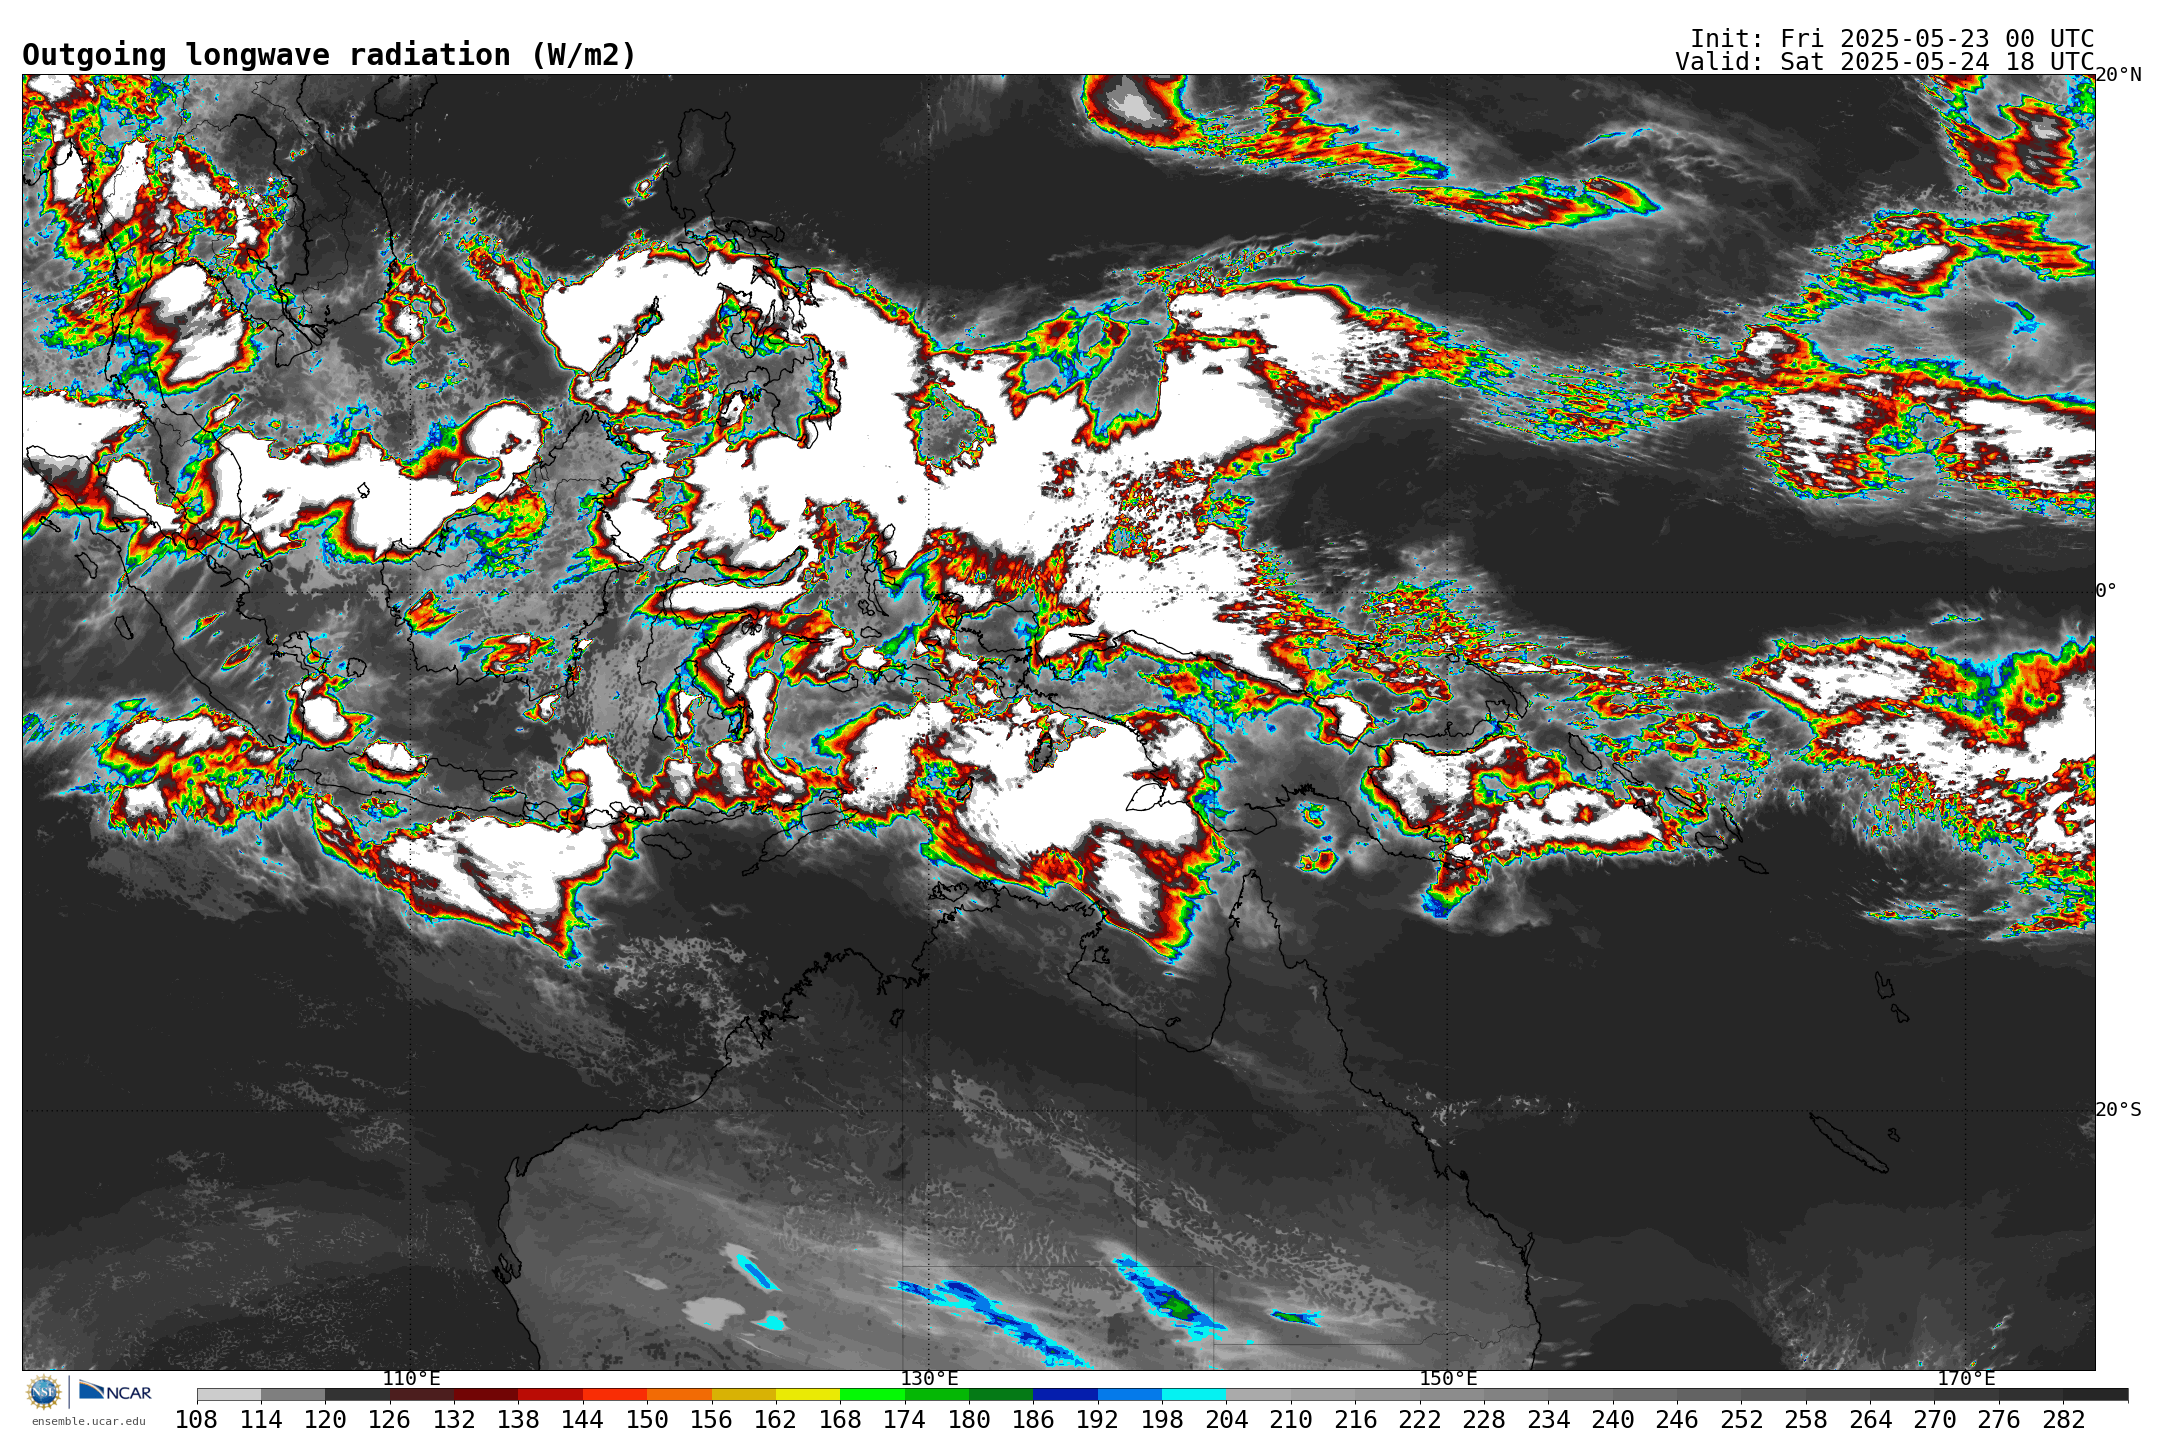Pick the light grey 108–114 colorbar swatch
The image size is (2160, 1433).
point(229,1394)
